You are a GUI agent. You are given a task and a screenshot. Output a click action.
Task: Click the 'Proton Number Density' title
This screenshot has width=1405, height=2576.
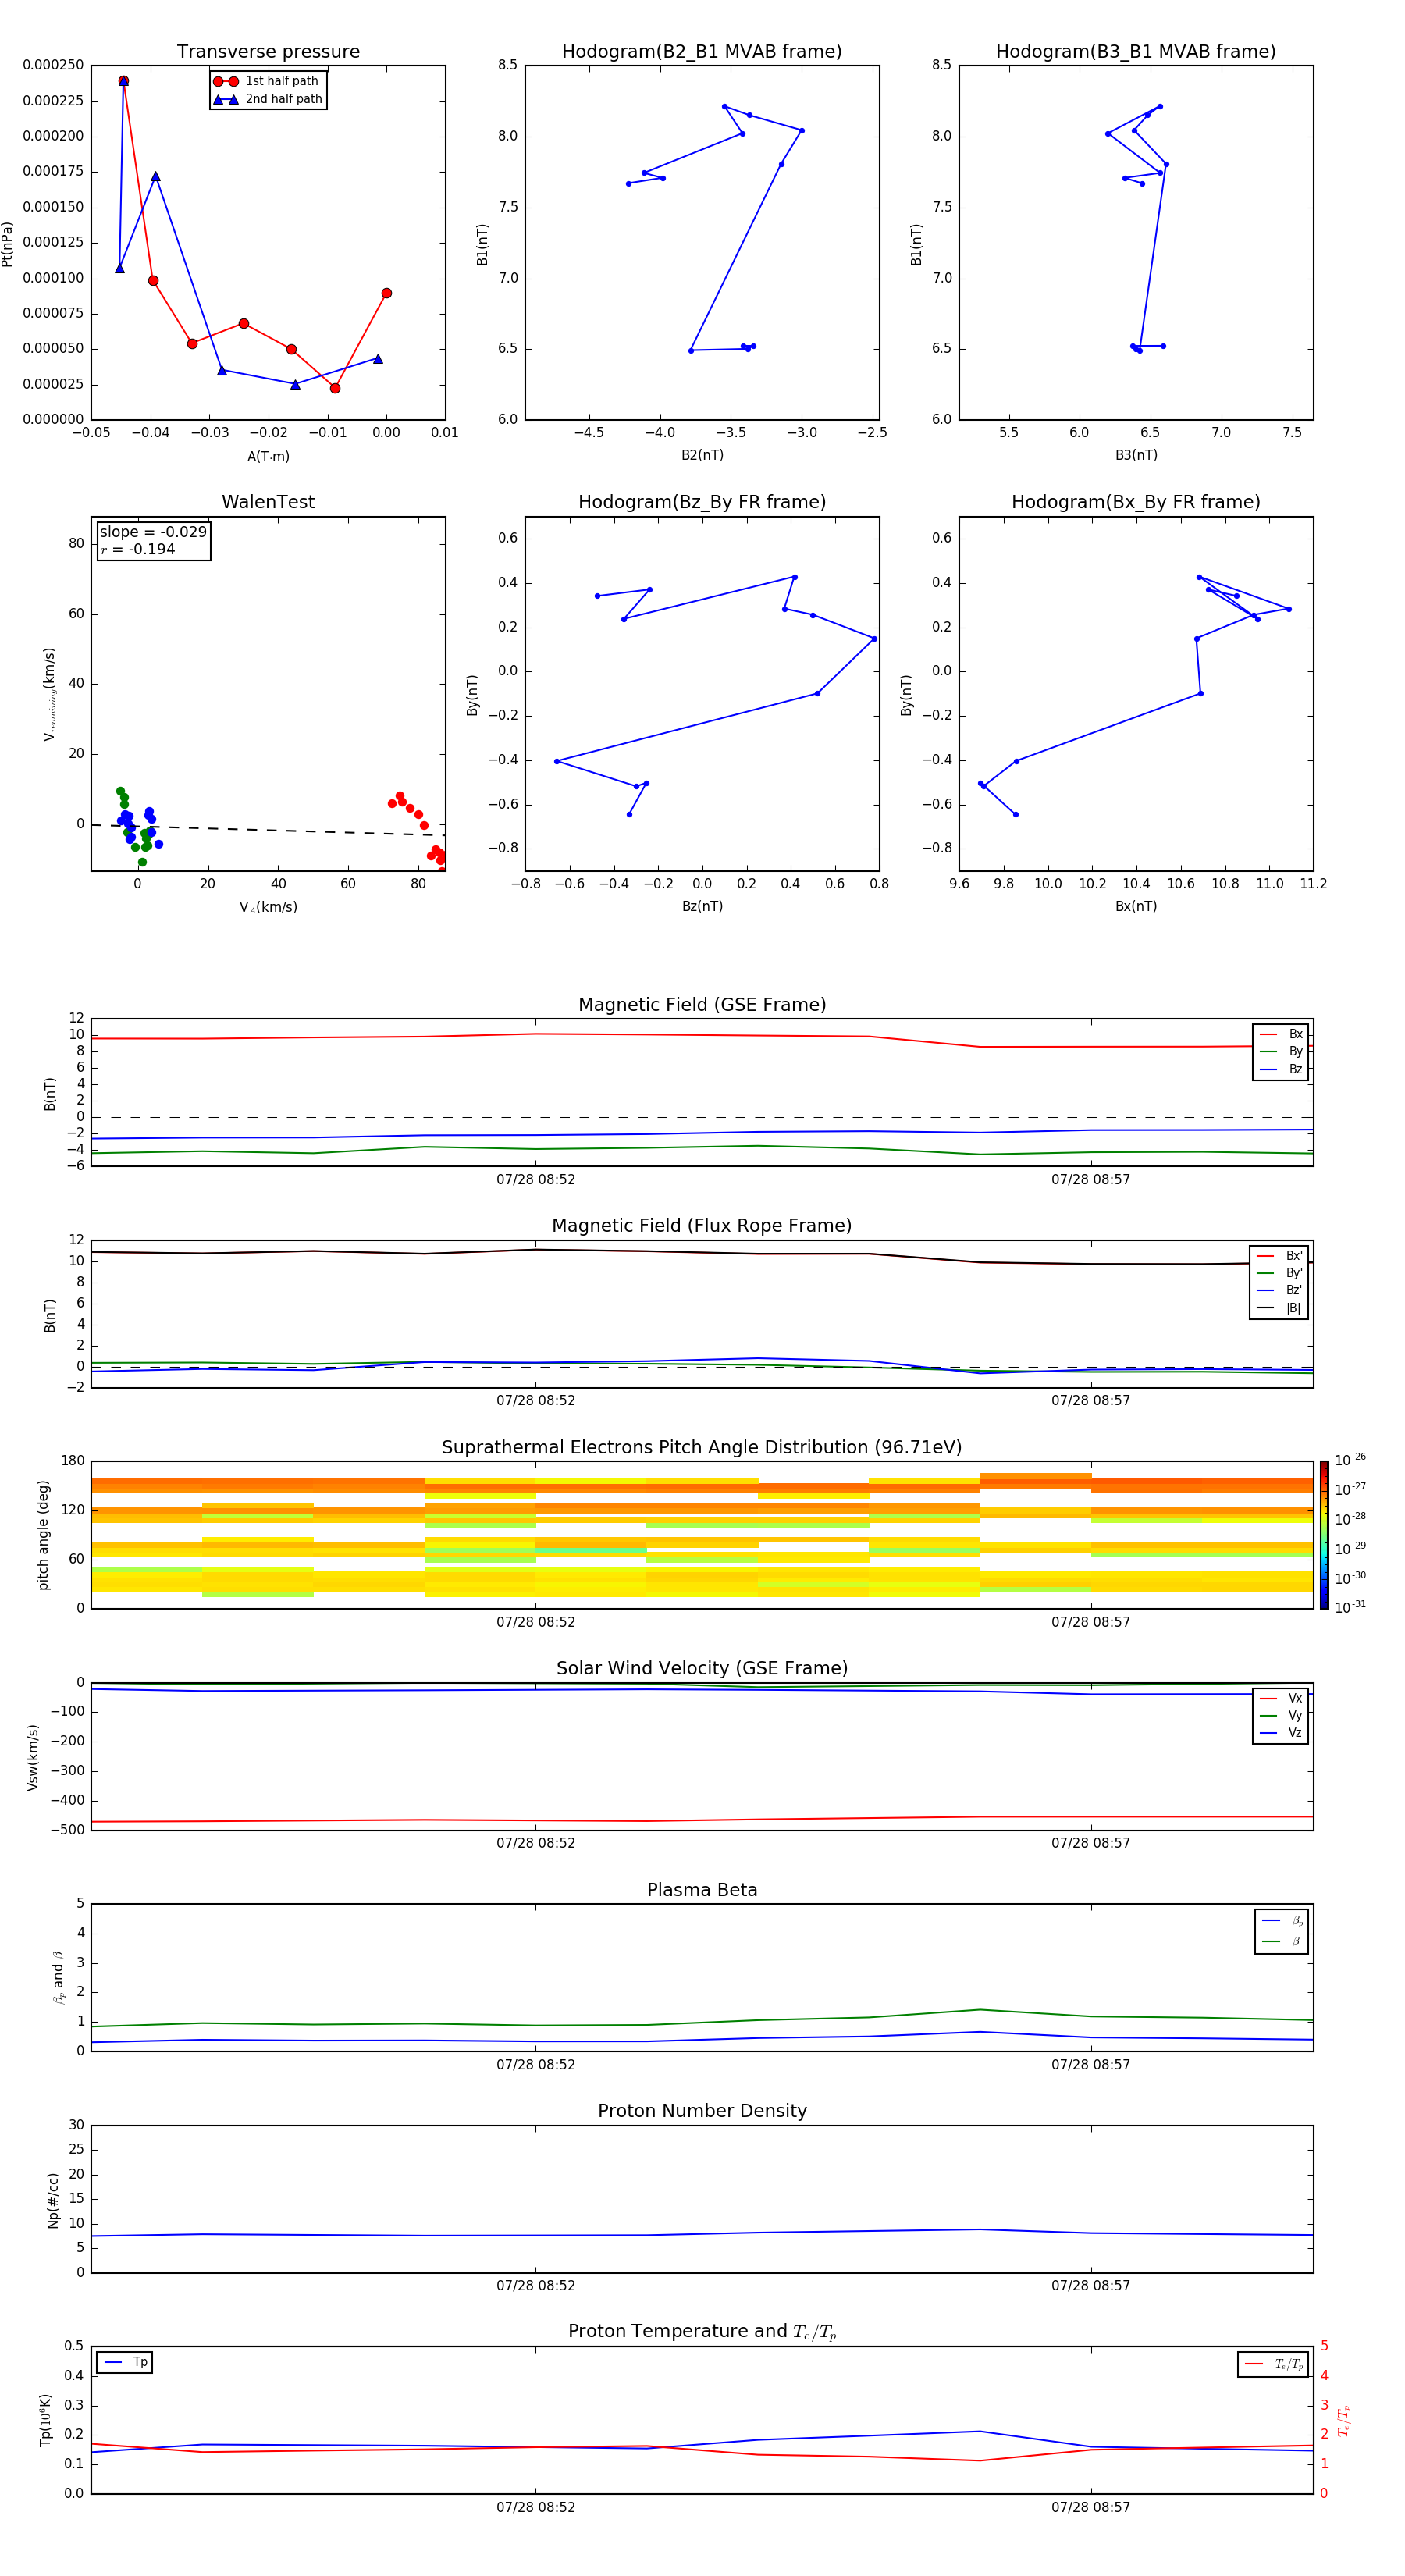(702, 2111)
